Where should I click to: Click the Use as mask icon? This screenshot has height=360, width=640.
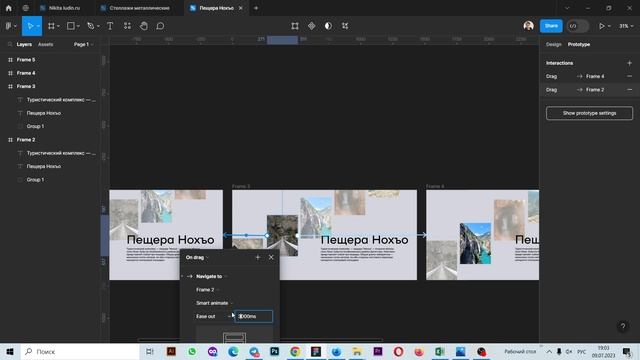(x=328, y=26)
